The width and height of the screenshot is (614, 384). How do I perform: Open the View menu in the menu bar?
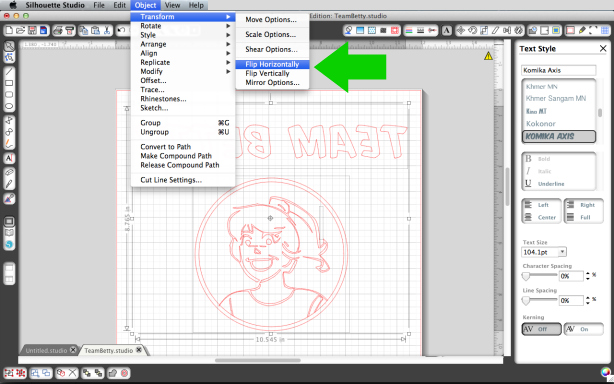click(172, 5)
